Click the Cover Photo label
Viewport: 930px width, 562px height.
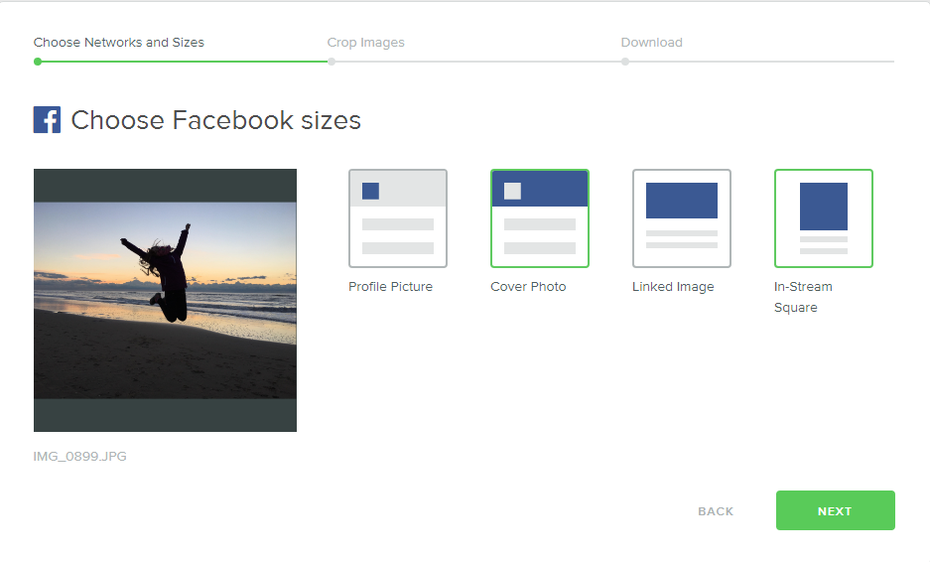(528, 286)
